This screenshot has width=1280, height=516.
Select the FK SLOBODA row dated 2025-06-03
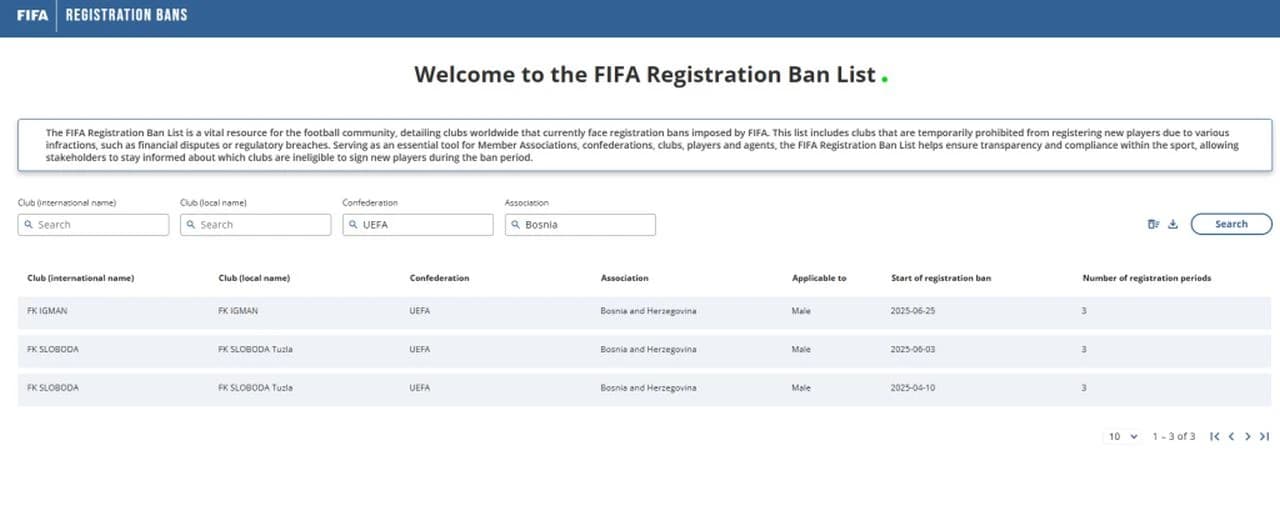coord(644,349)
